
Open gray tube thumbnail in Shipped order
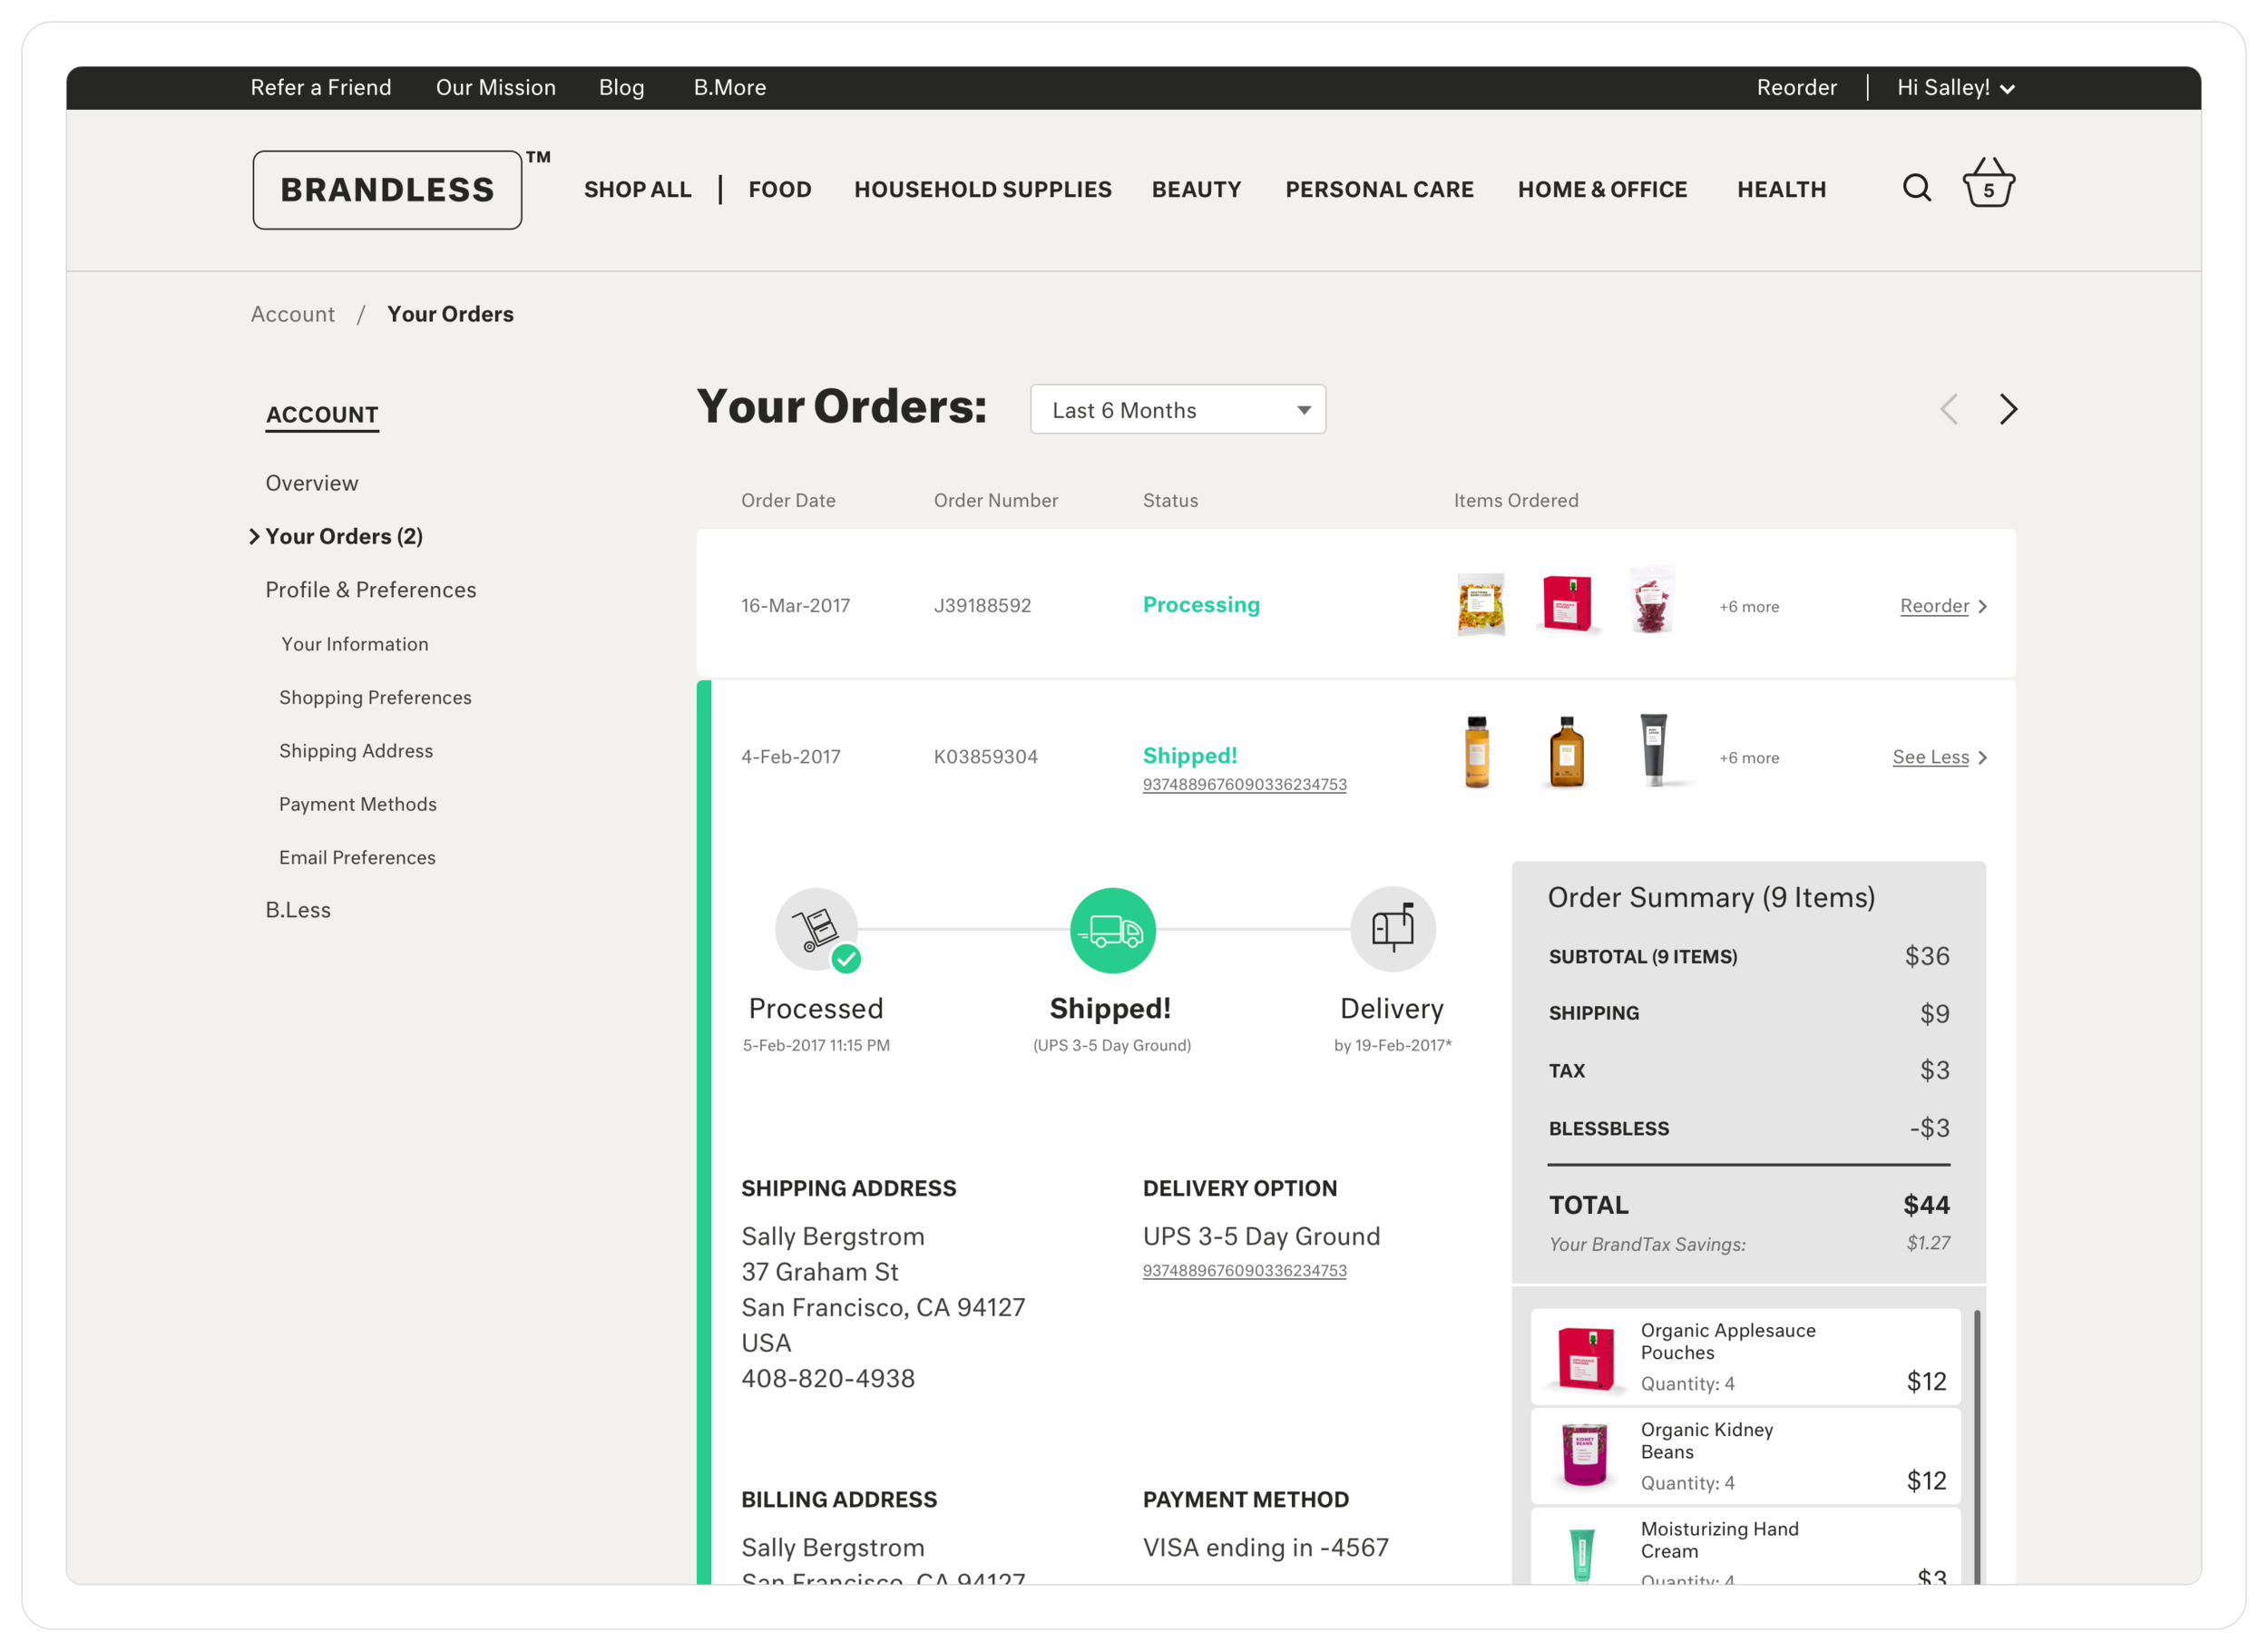(1654, 750)
